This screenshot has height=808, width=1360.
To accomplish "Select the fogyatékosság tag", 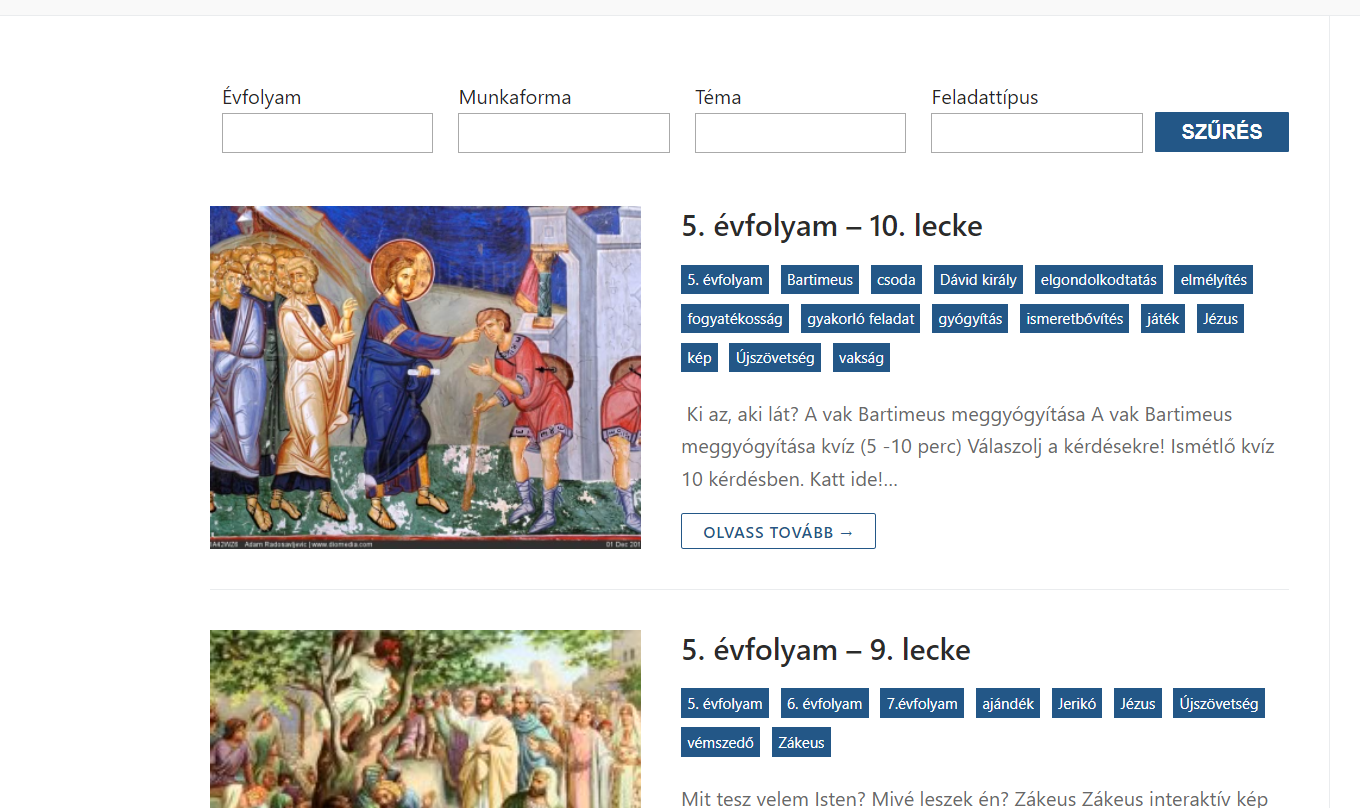I will tap(735, 319).
